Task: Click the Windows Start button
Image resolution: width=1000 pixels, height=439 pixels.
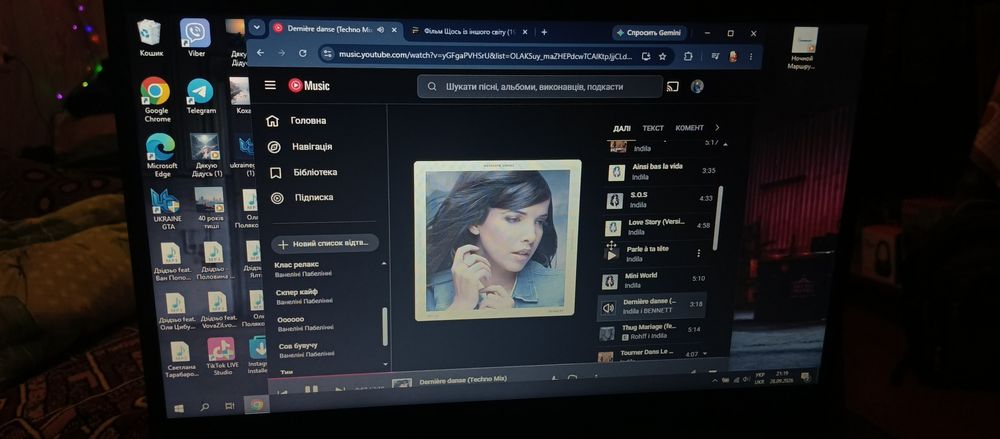Action: [x=179, y=408]
